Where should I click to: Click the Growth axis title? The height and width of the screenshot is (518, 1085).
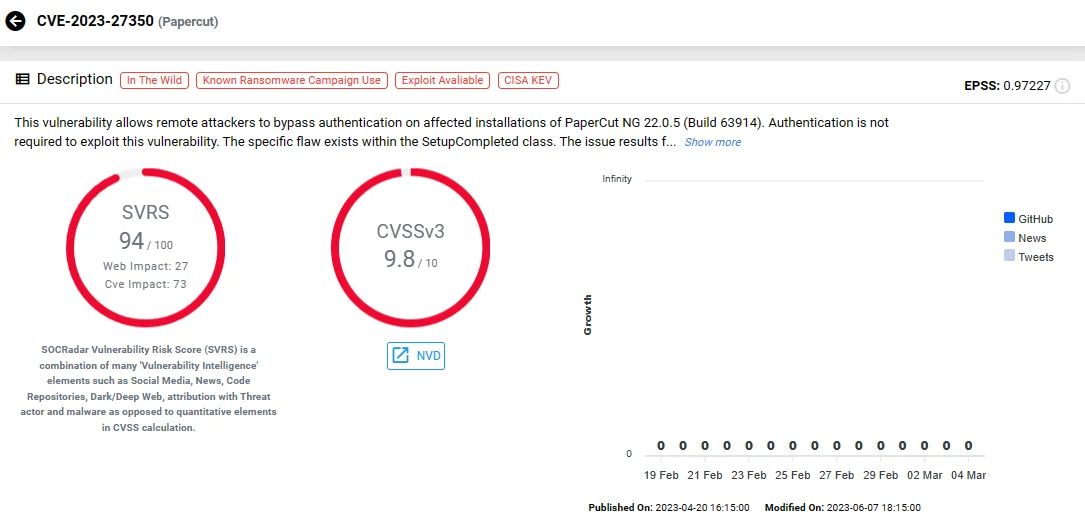588,315
